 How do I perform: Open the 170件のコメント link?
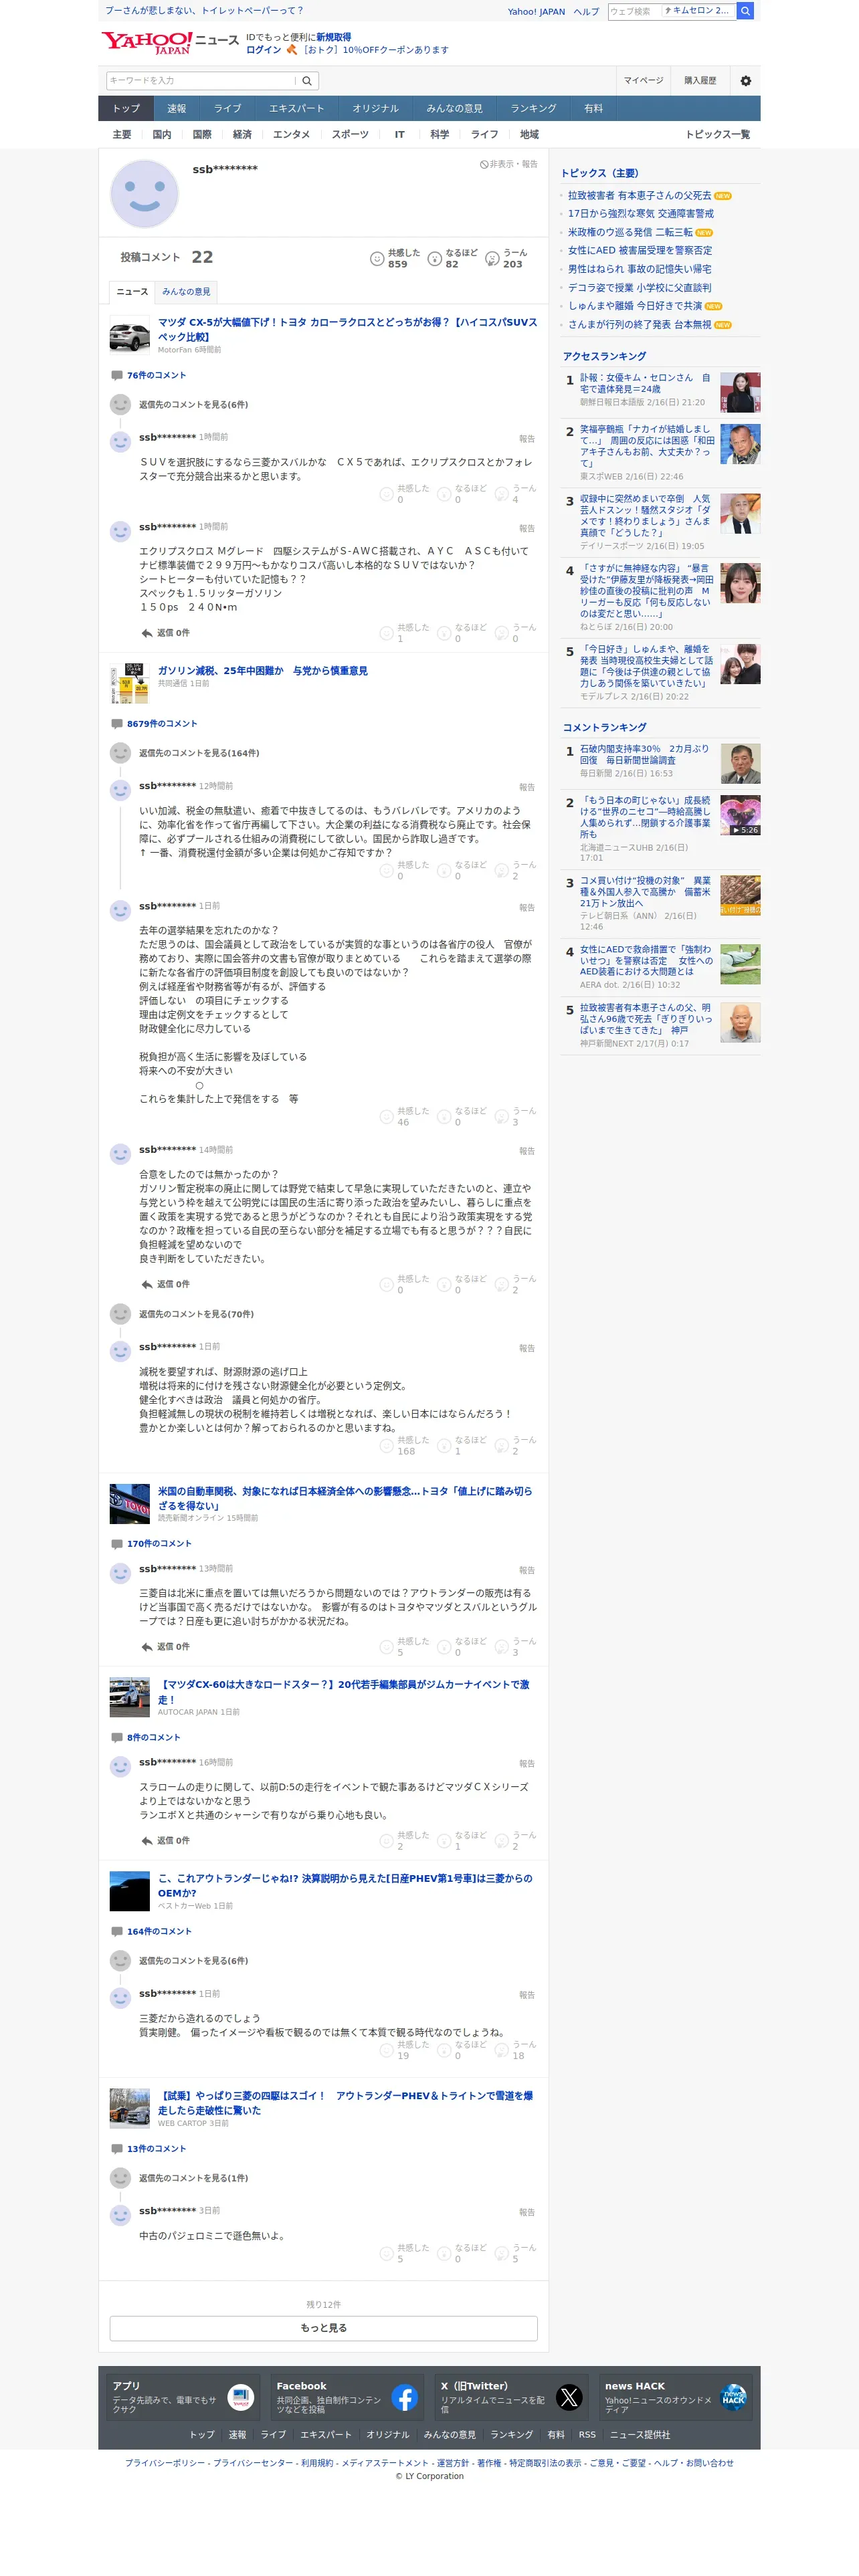[159, 1544]
